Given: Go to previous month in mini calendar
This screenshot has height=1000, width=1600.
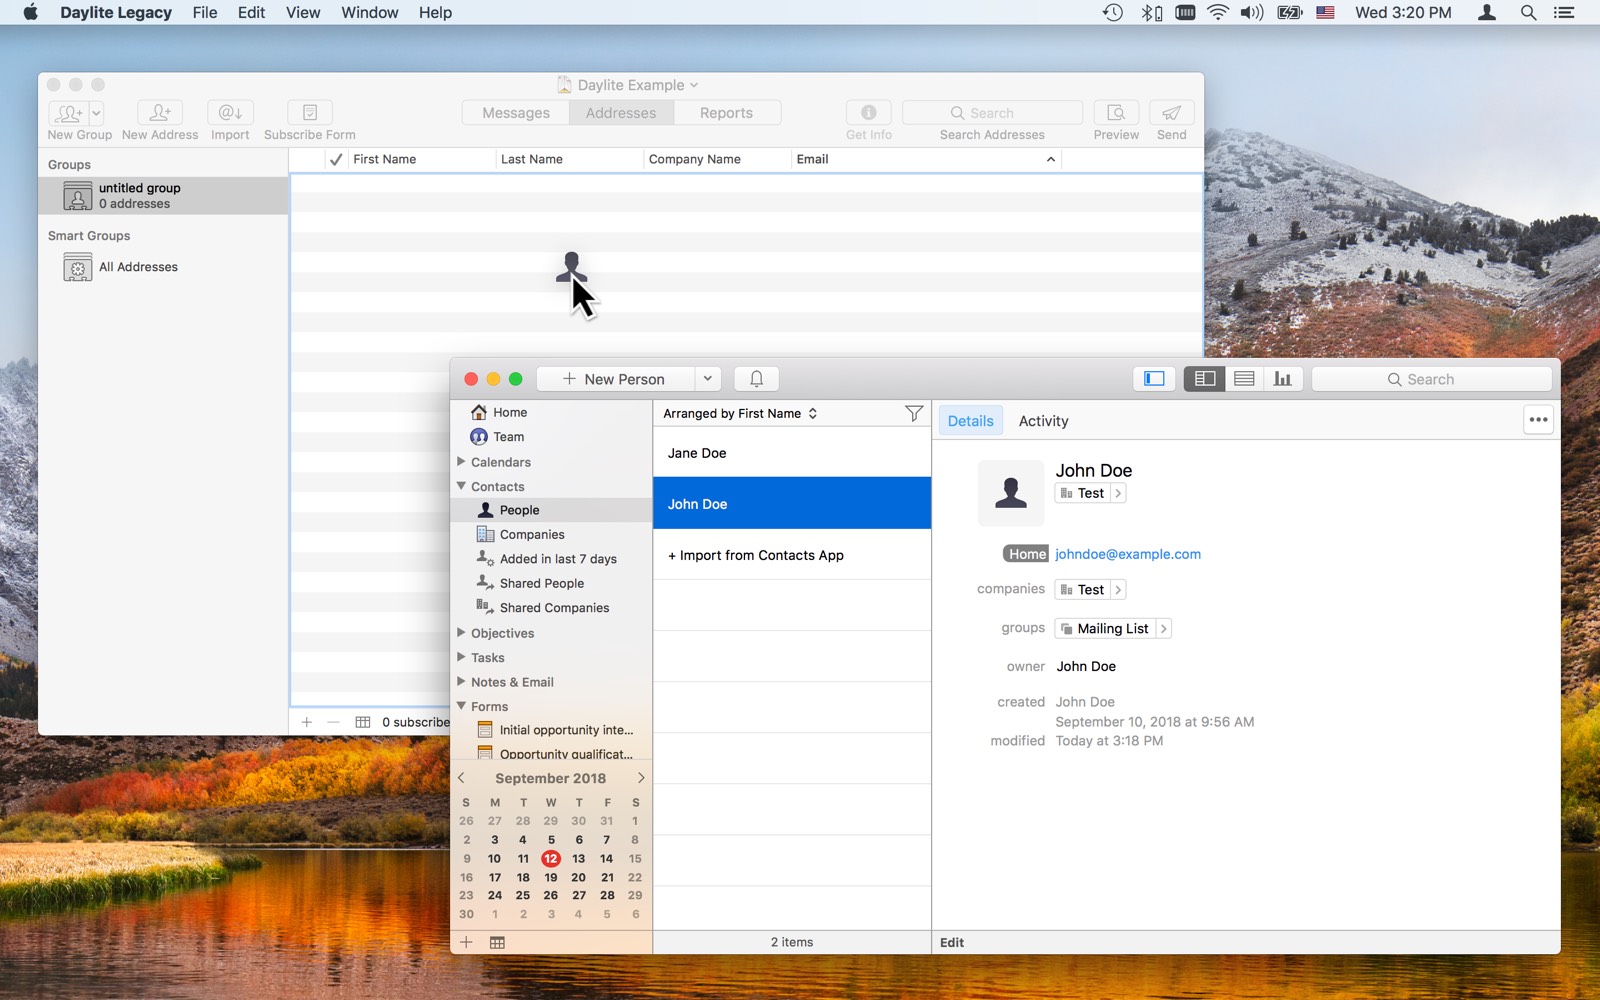Looking at the screenshot, I should tap(461, 778).
